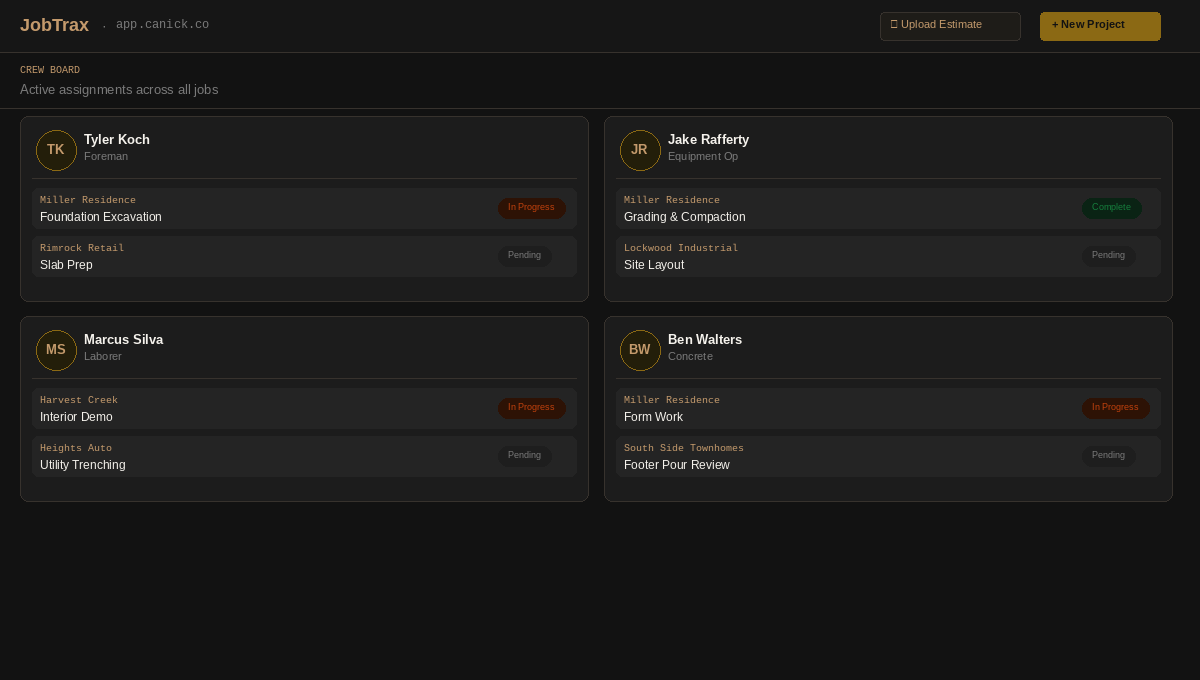Click the app.canick.co address text

pyautogui.click(x=162, y=25)
